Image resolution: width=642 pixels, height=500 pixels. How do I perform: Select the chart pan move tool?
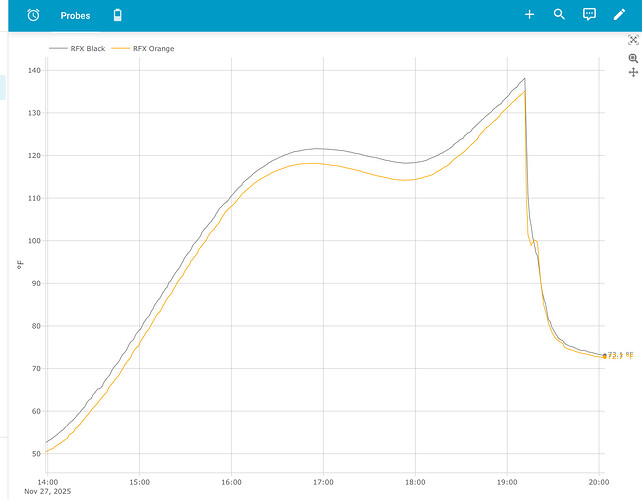tap(633, 72)
